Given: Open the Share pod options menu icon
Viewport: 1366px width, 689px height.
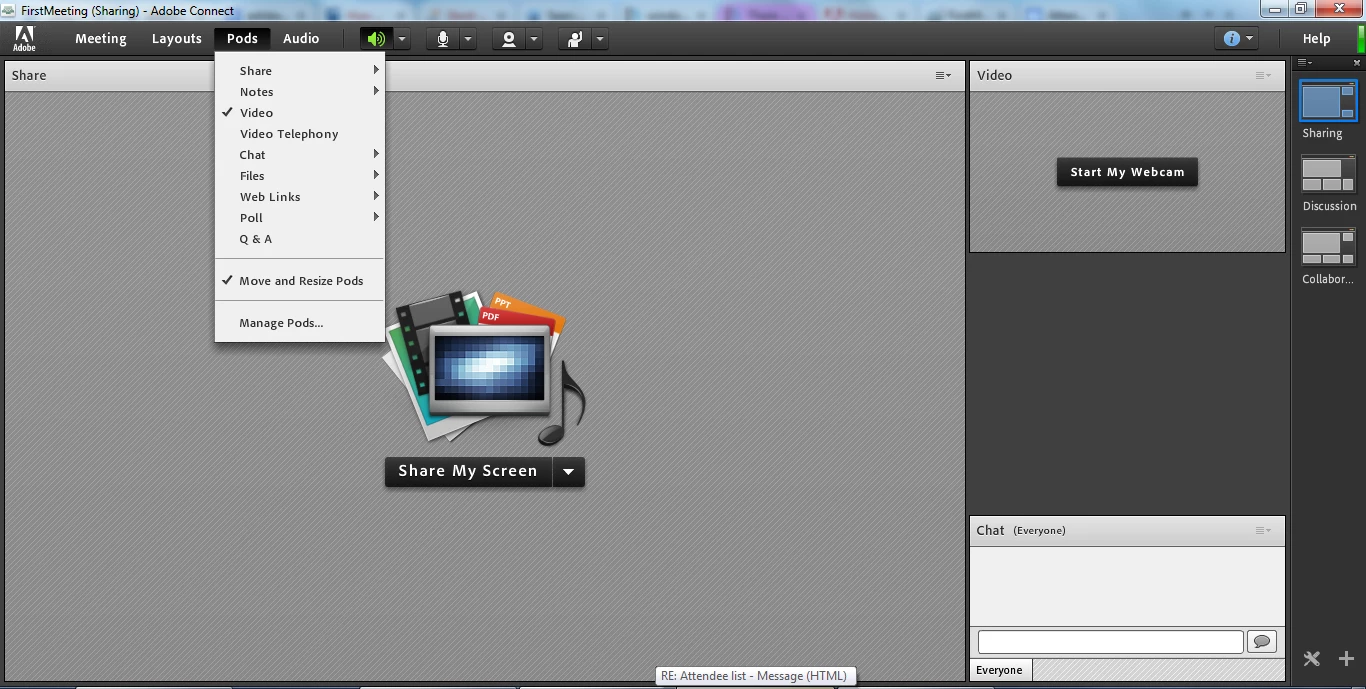Looking at the screenshot, I should click(x=943, y=75).
